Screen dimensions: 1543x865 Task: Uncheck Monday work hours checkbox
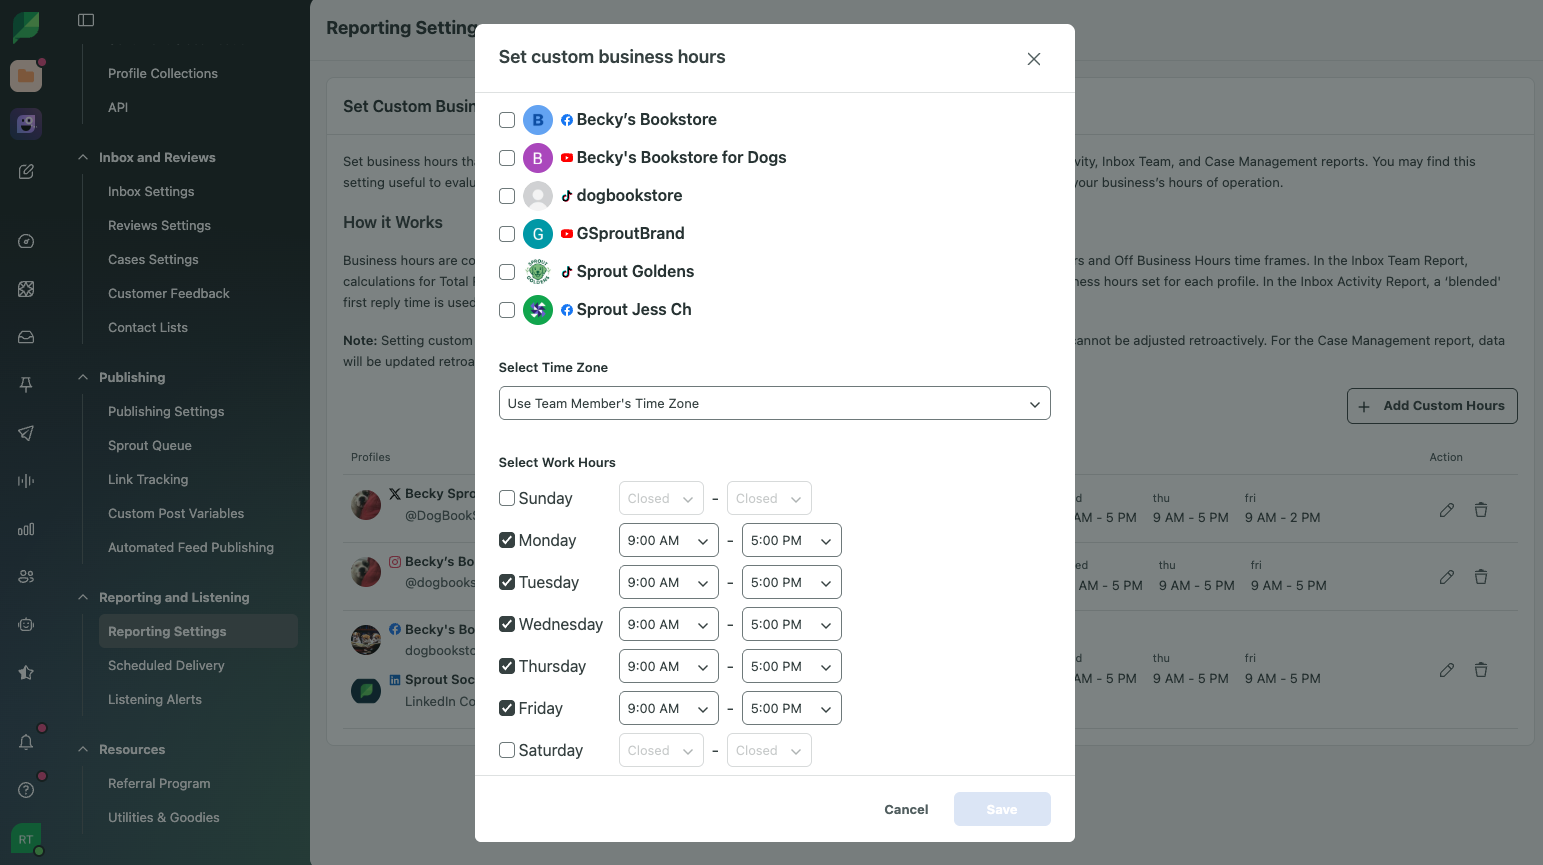point(507,540)
